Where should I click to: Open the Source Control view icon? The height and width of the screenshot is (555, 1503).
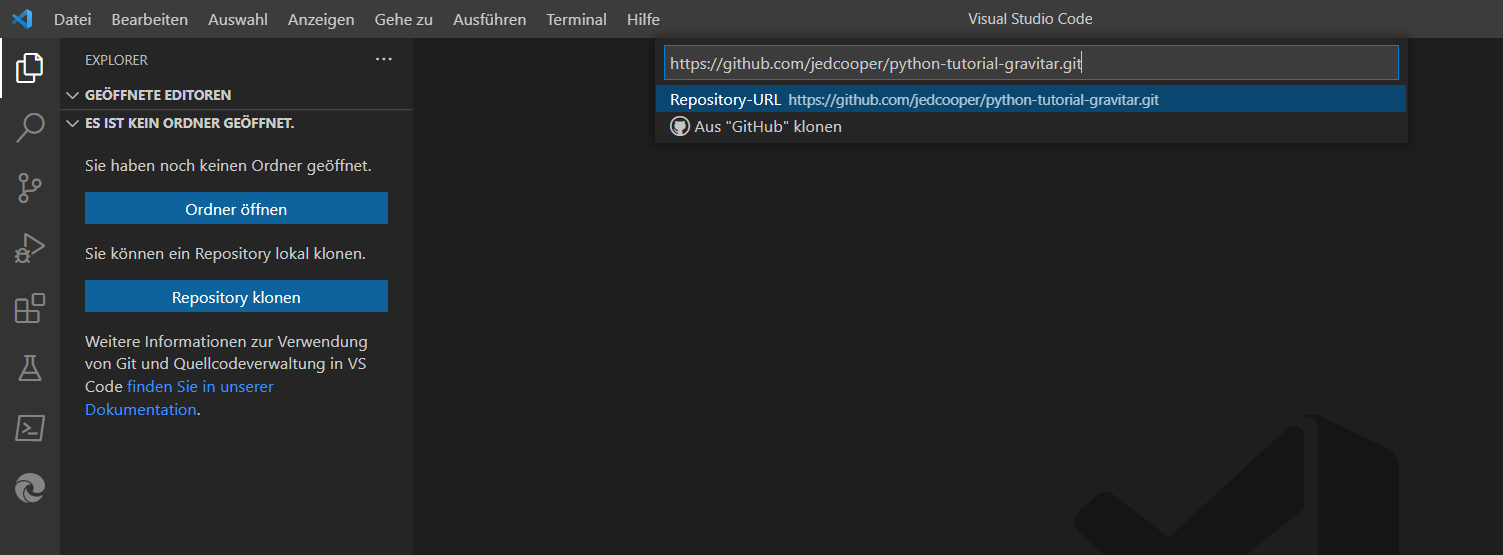click(30, 187)
